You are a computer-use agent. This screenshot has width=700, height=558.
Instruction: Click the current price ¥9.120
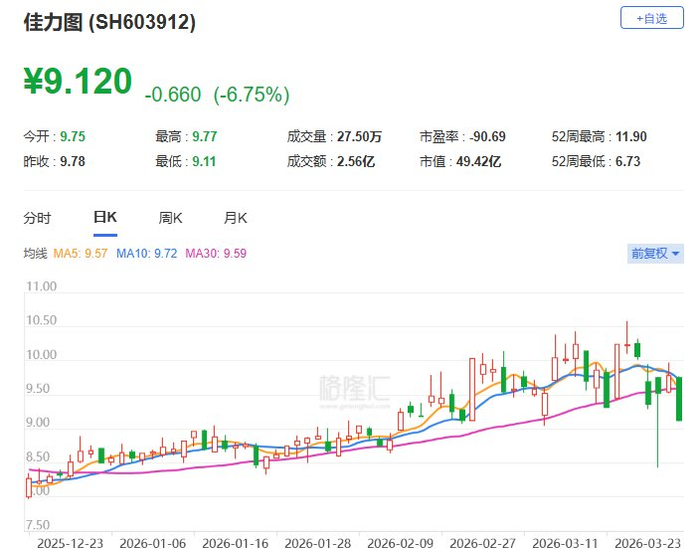tap(78, 81)
